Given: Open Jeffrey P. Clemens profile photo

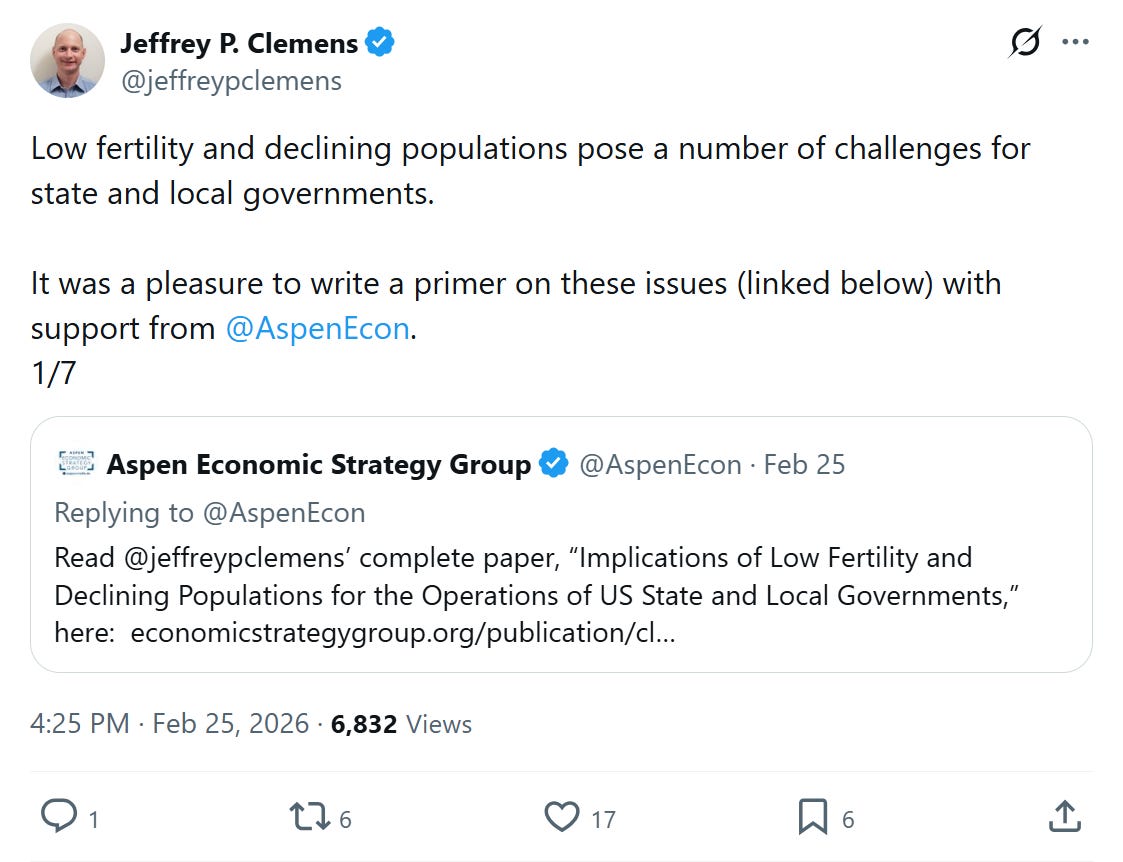Looking at the screenshot, I should [68, 61].
